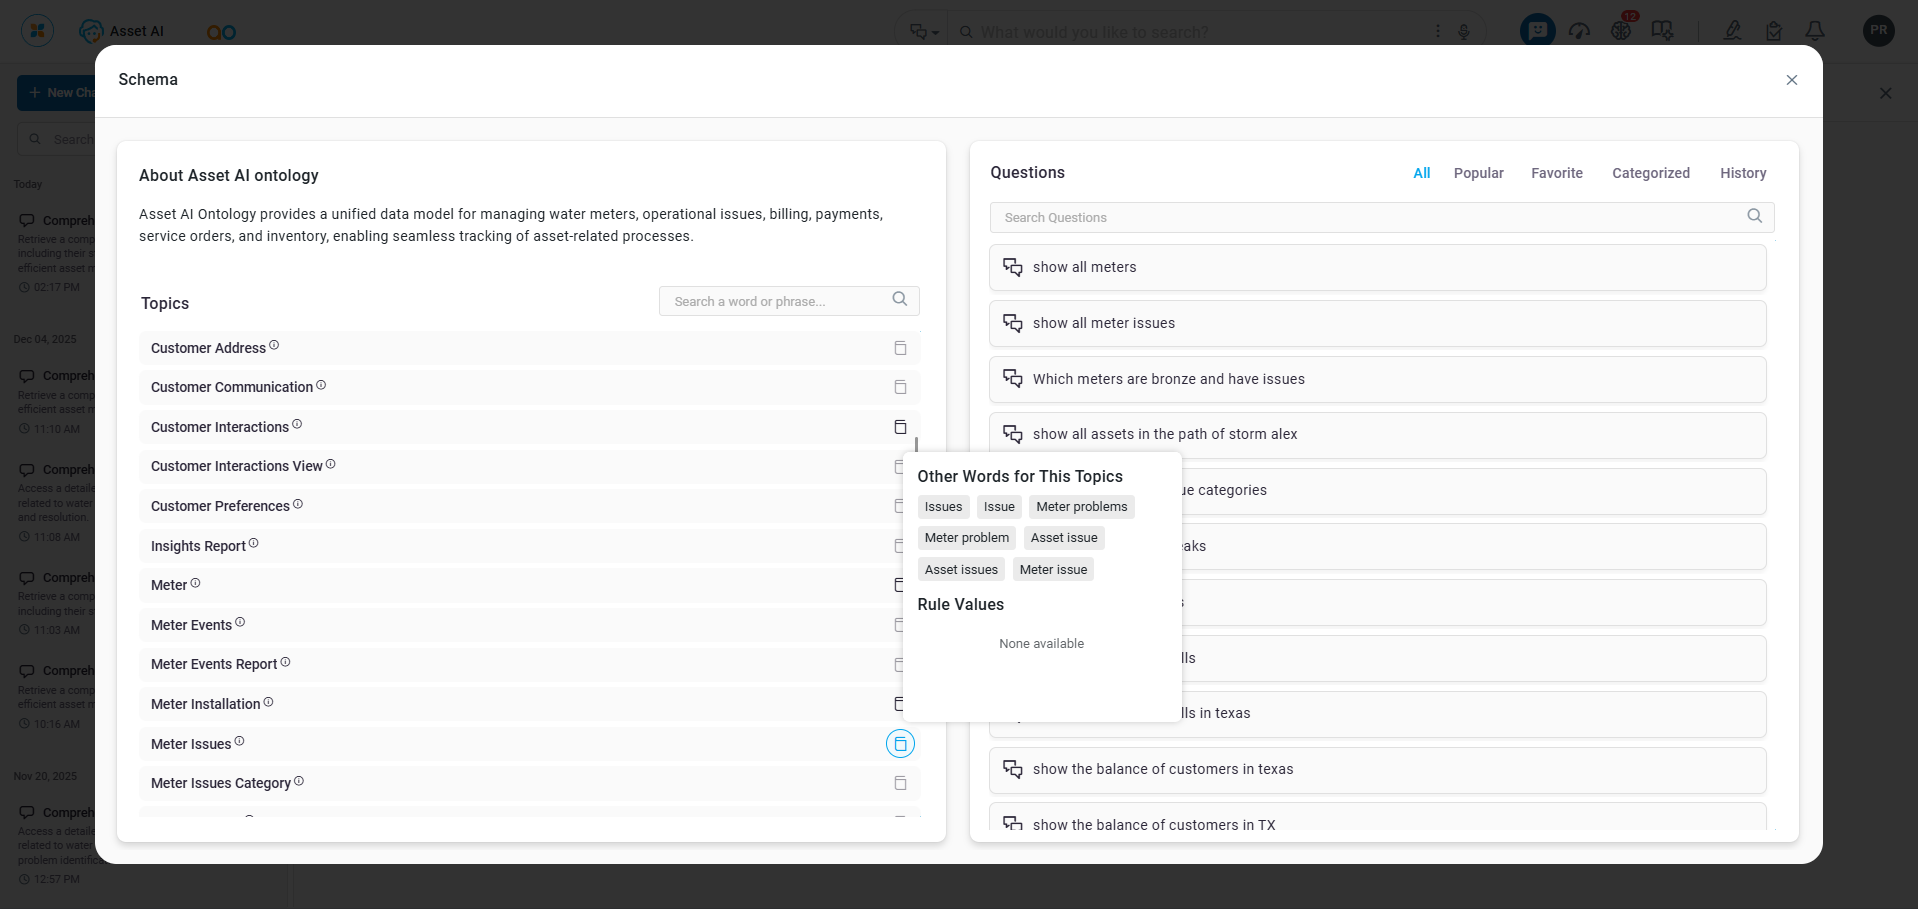Close the Schema dialog

point(1791,80)
